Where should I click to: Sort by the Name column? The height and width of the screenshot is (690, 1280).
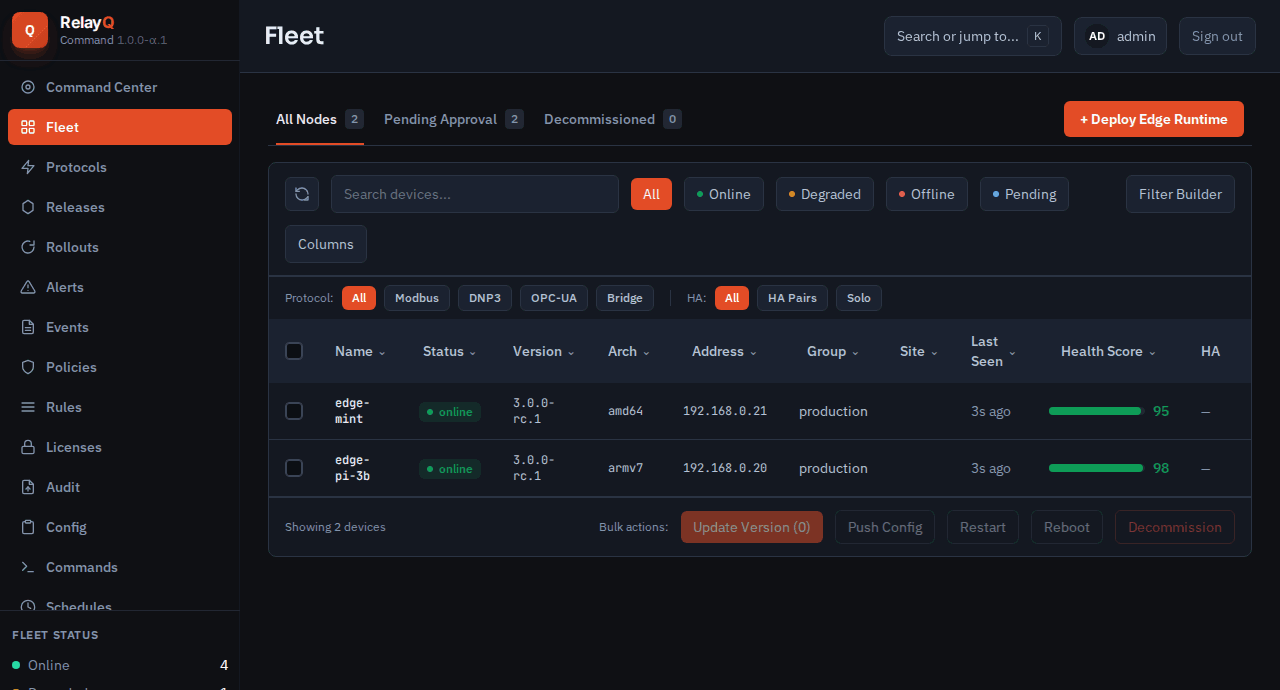tap(360, 351)
